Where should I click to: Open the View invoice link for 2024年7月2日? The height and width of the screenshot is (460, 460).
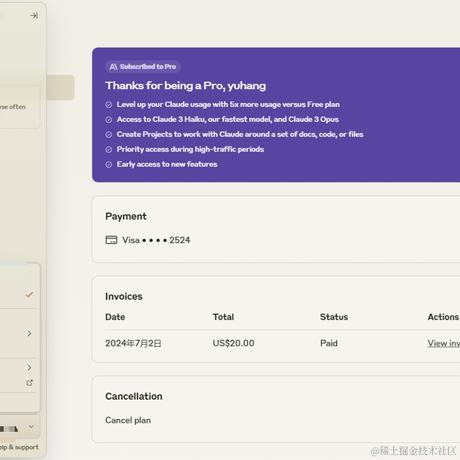tap(444, 343)
